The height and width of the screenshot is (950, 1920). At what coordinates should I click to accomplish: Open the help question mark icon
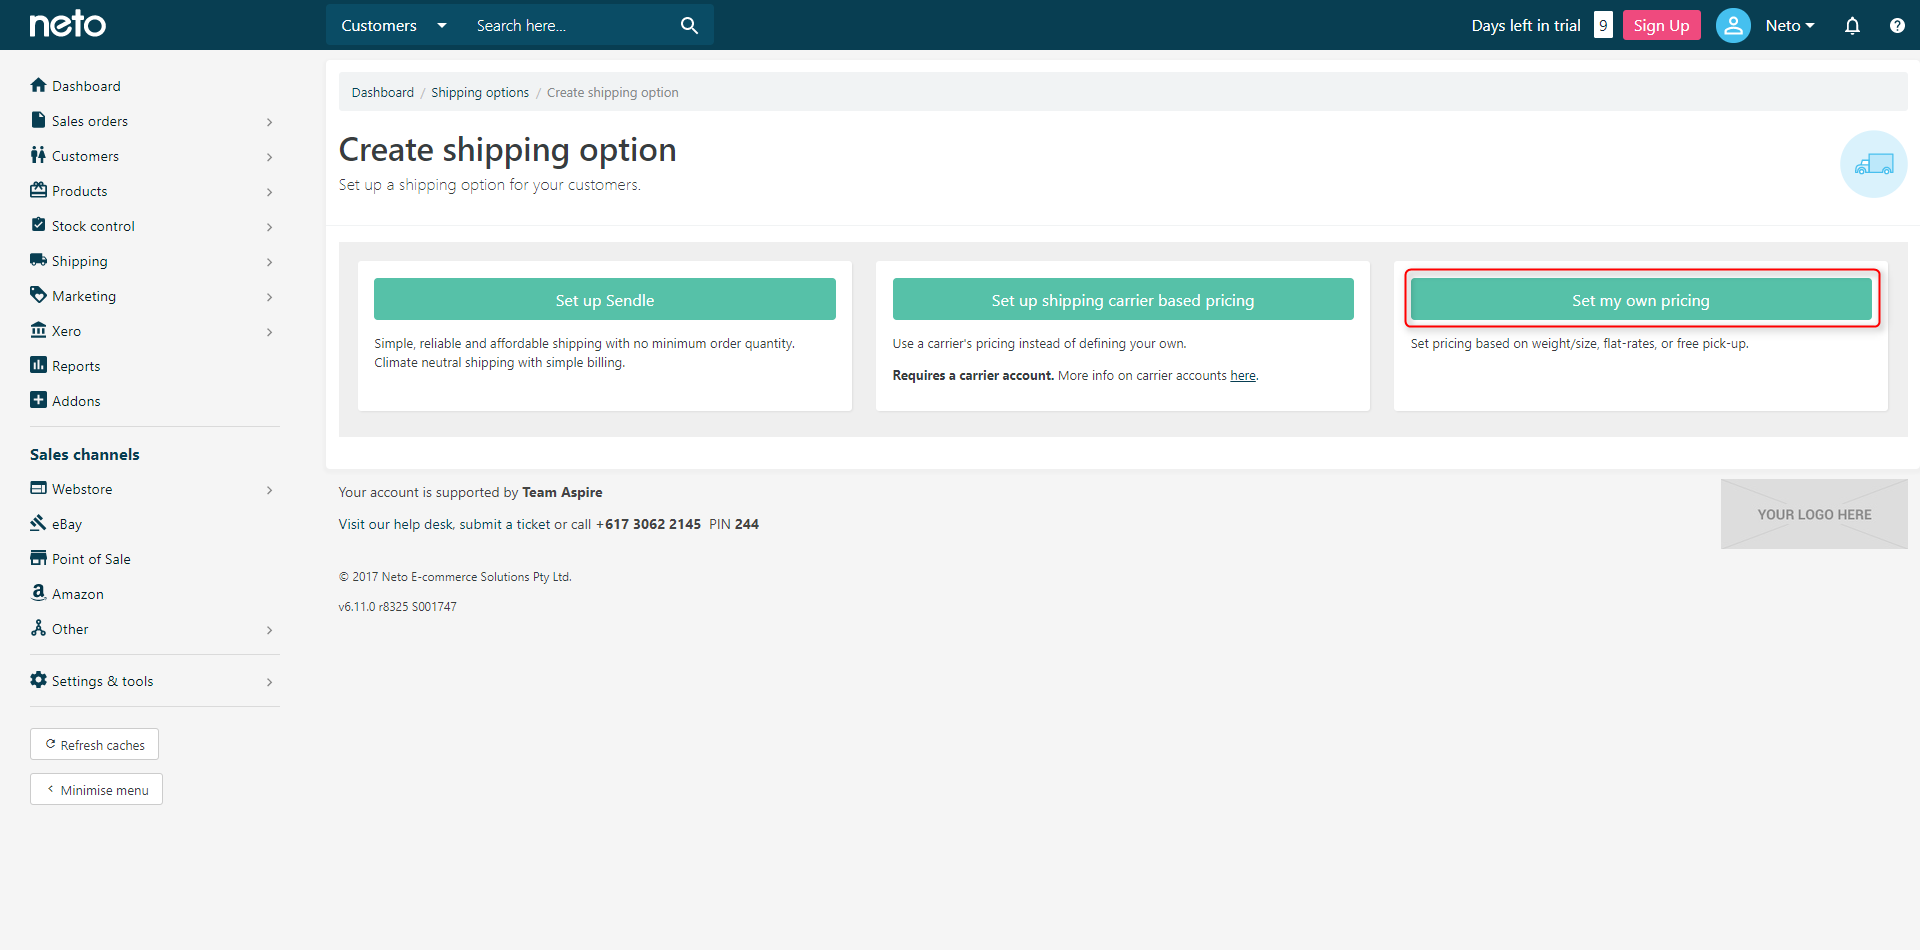pyautogui.click(x=1897, y=25)
